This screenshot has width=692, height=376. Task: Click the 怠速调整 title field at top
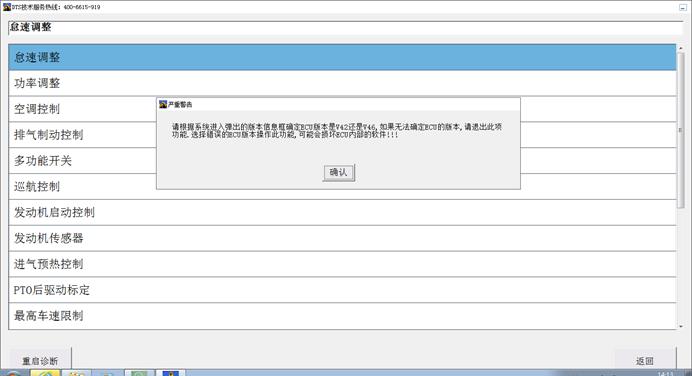[x=346, y=27]
